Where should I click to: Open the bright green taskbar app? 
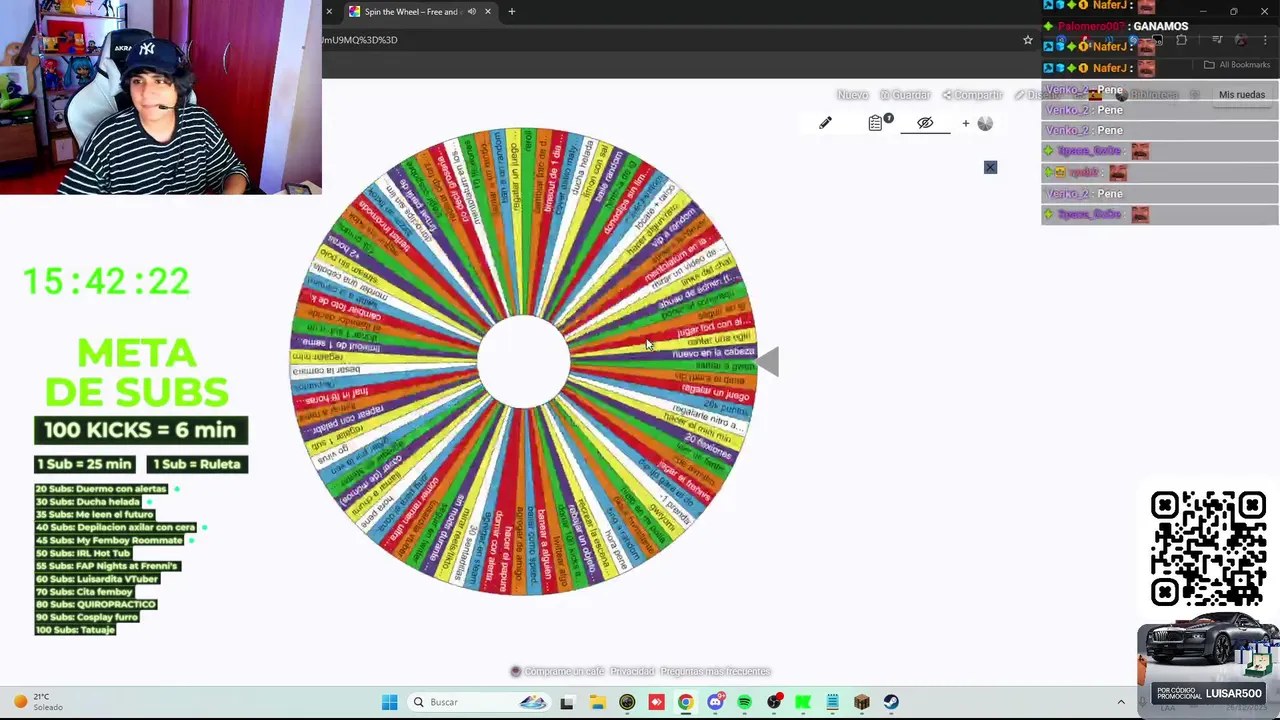(803, 702)
